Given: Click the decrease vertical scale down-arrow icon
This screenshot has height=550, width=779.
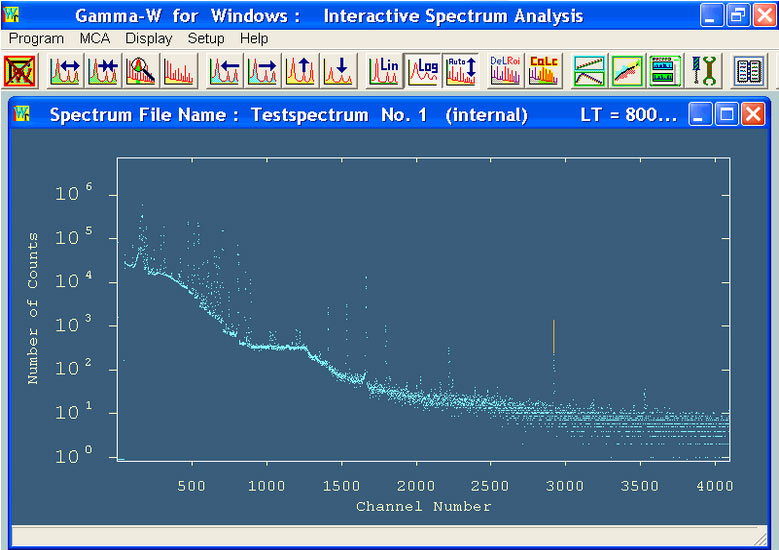Looking at the screenshot, I should click(x=339, y=71).
